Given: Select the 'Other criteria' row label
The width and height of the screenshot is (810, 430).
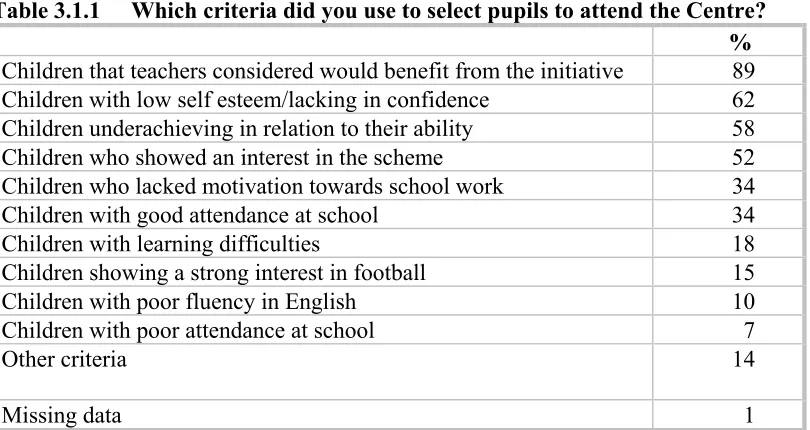Looking at the screenshot, I should 64,359.
